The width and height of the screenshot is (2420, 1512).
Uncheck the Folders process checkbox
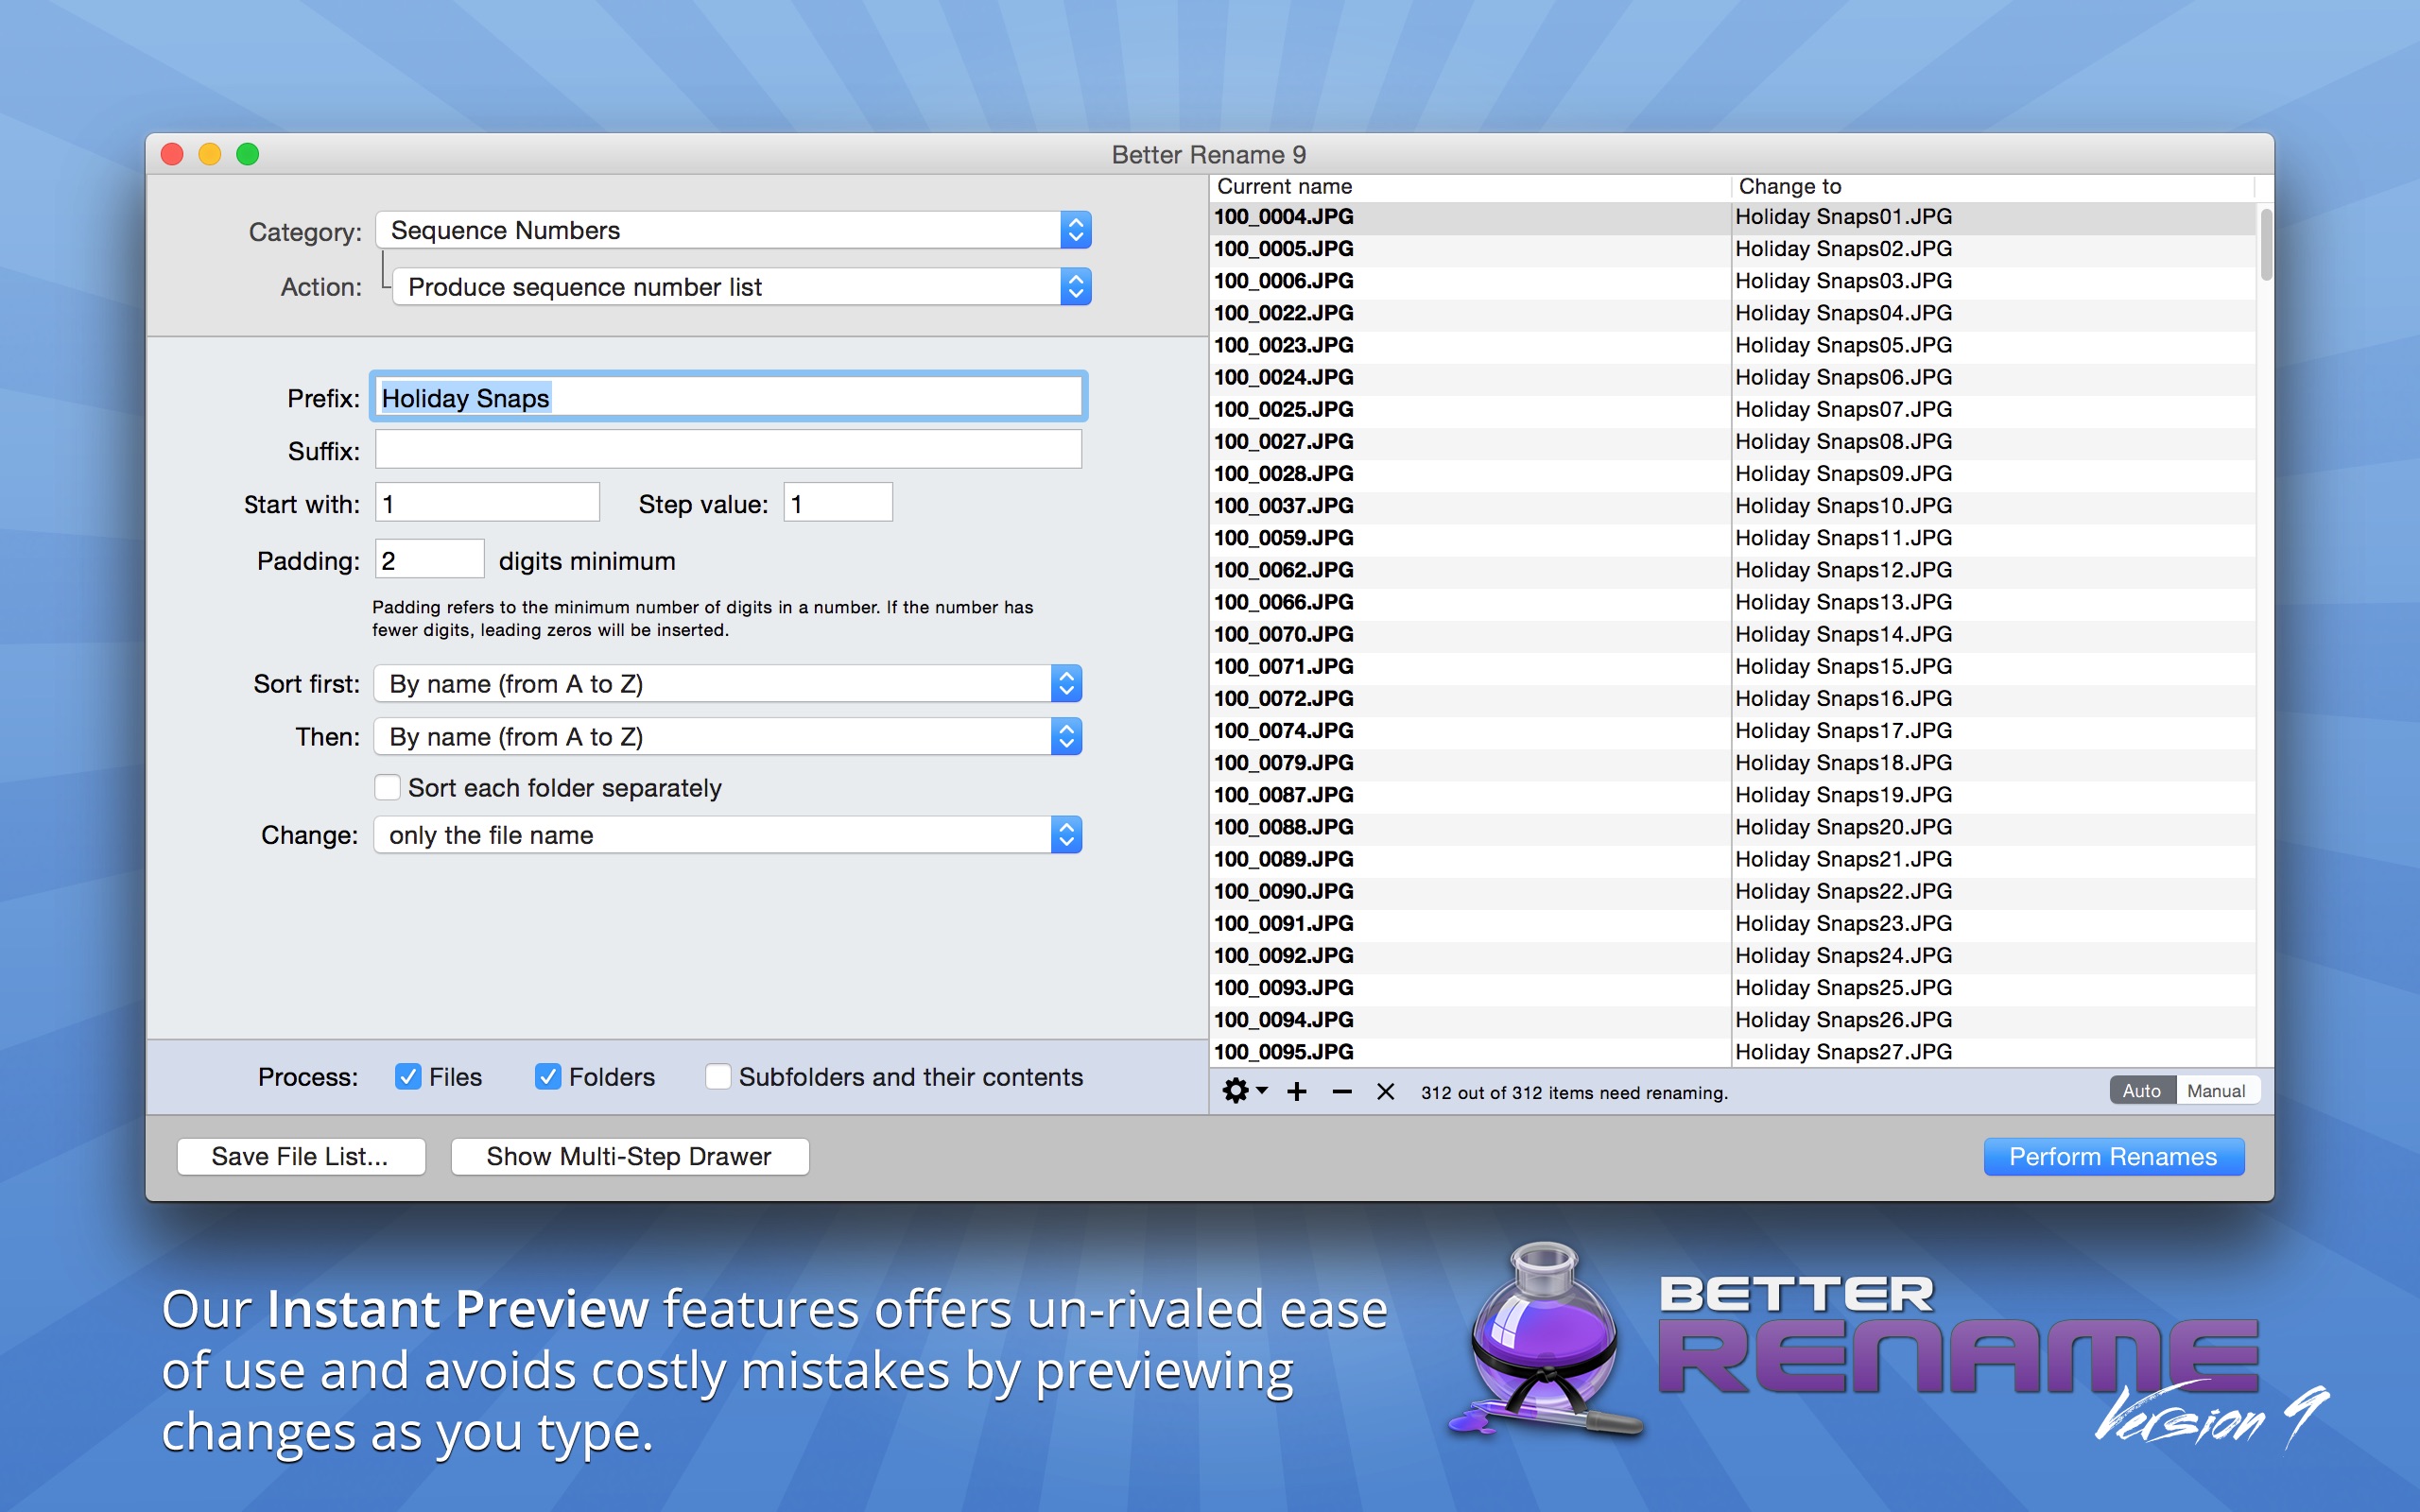[548, 1076]
